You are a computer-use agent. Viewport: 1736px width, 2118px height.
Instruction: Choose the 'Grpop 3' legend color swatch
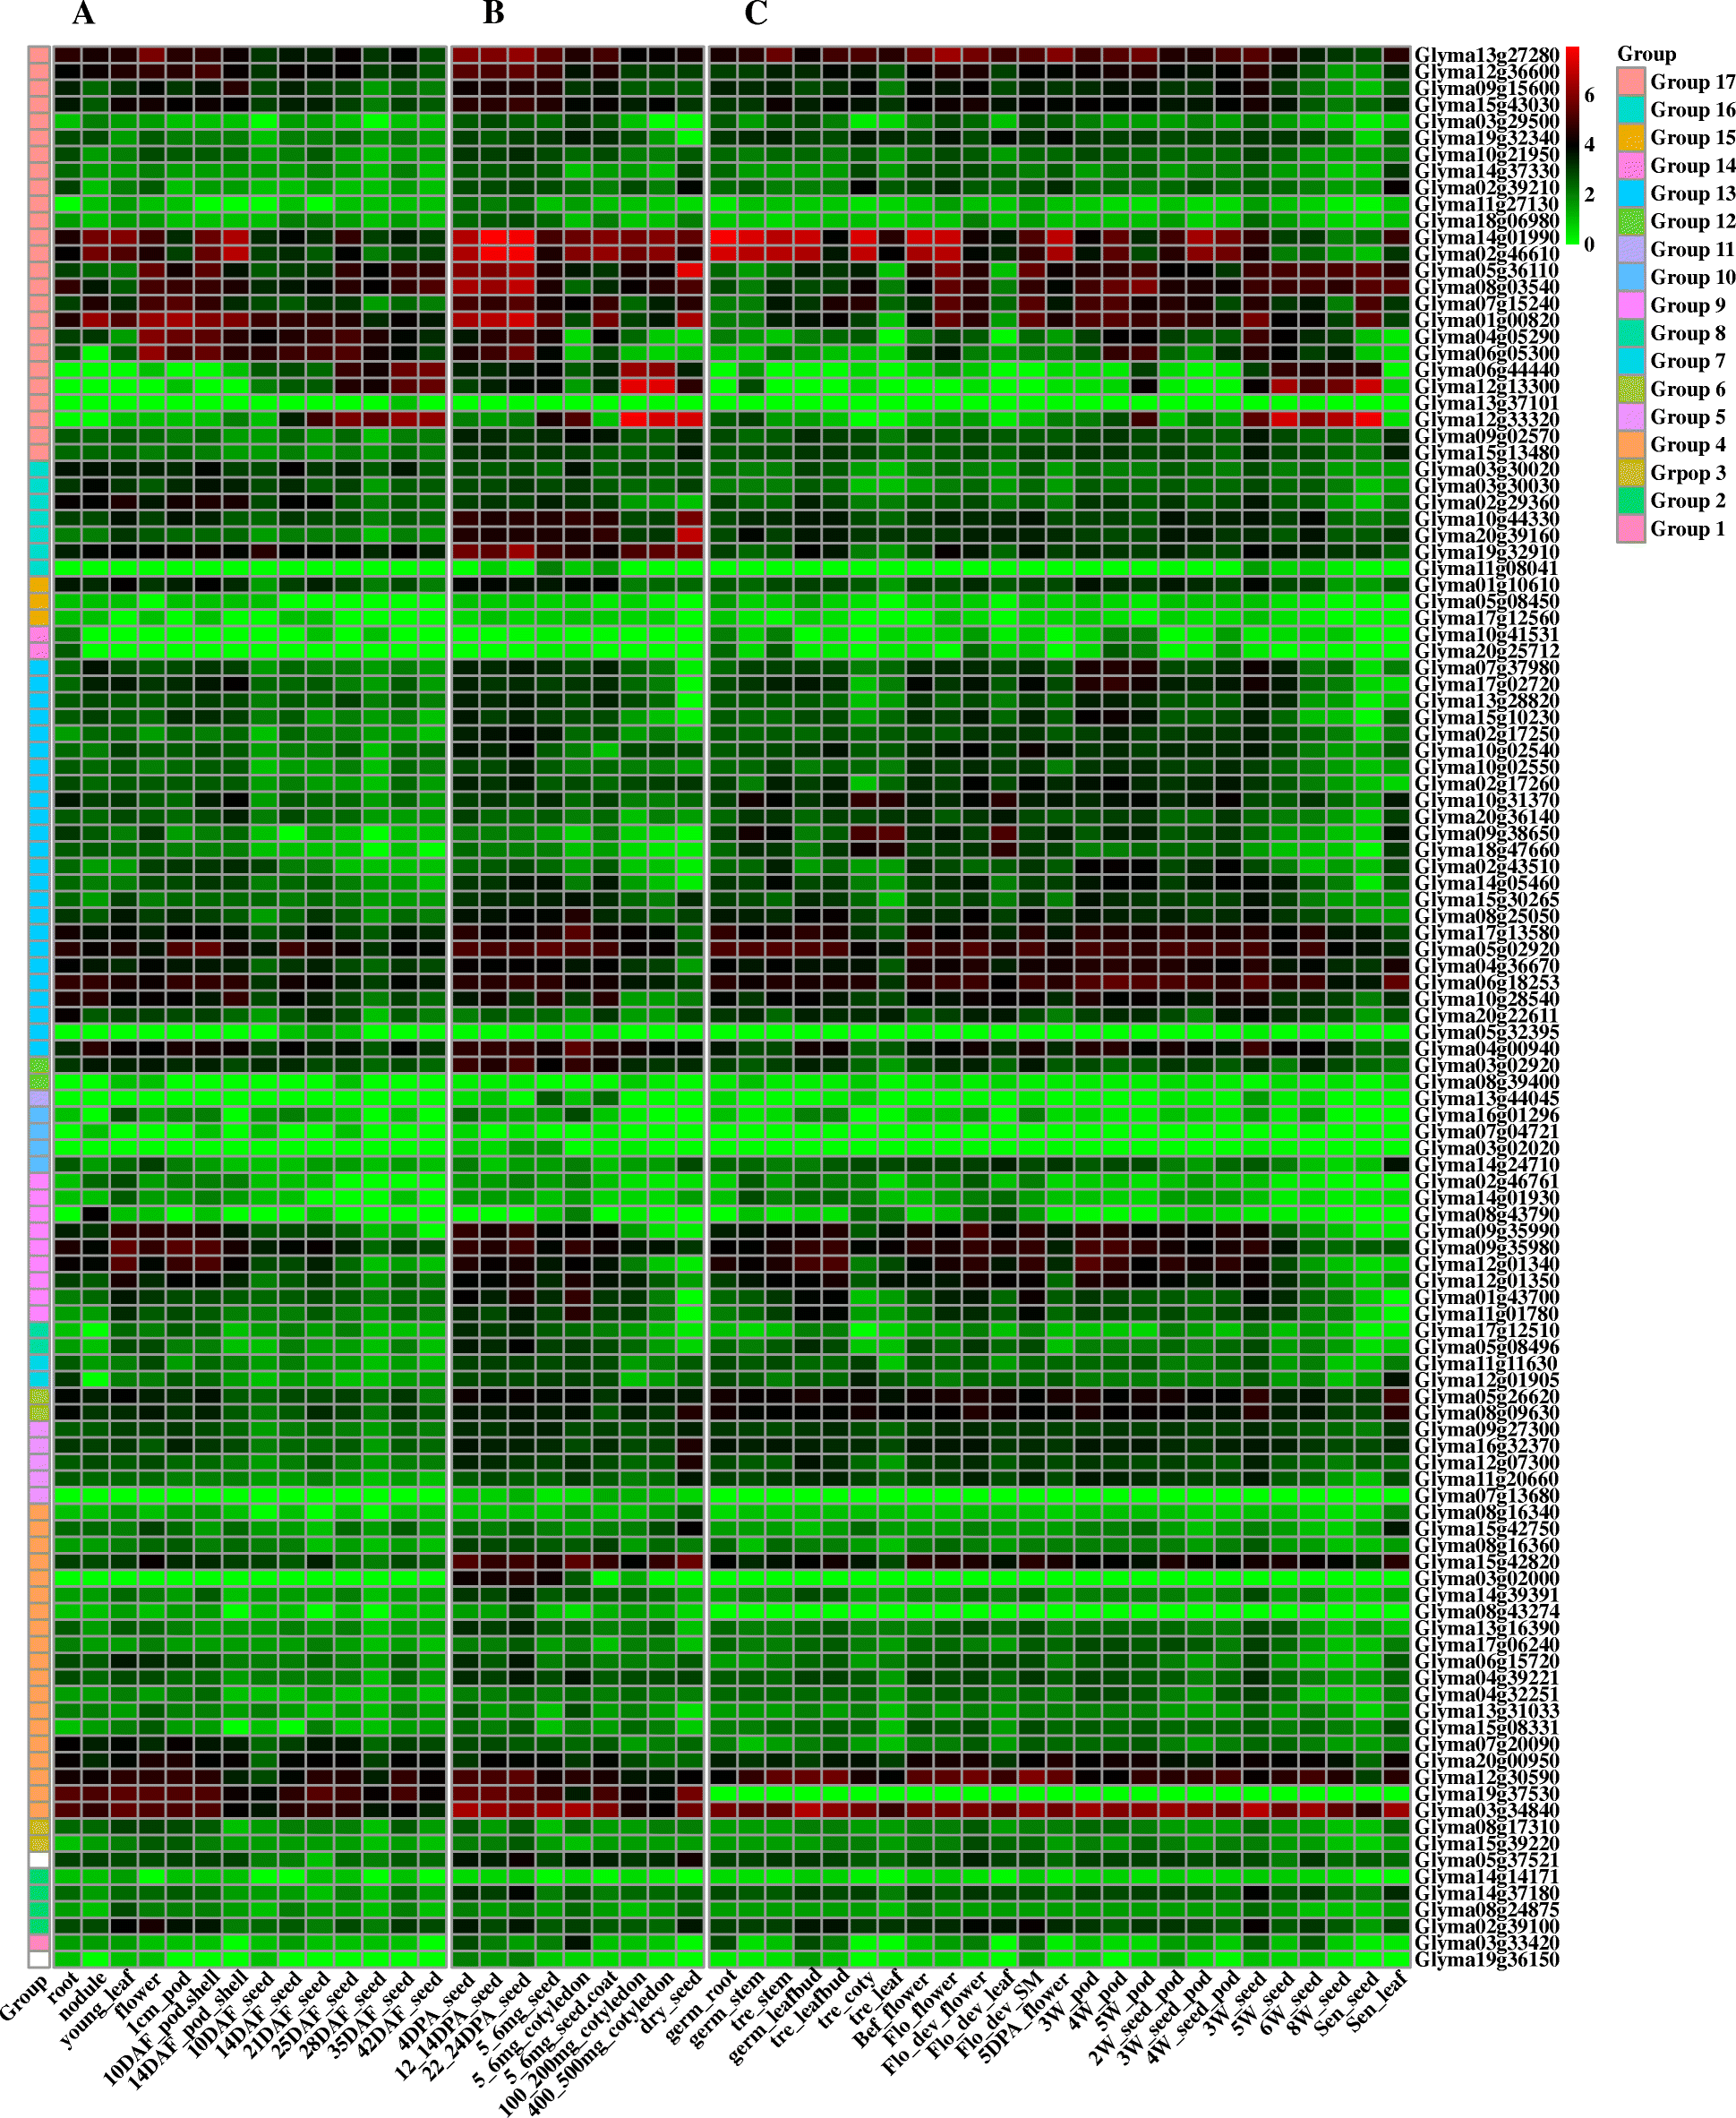point(1630,473)
